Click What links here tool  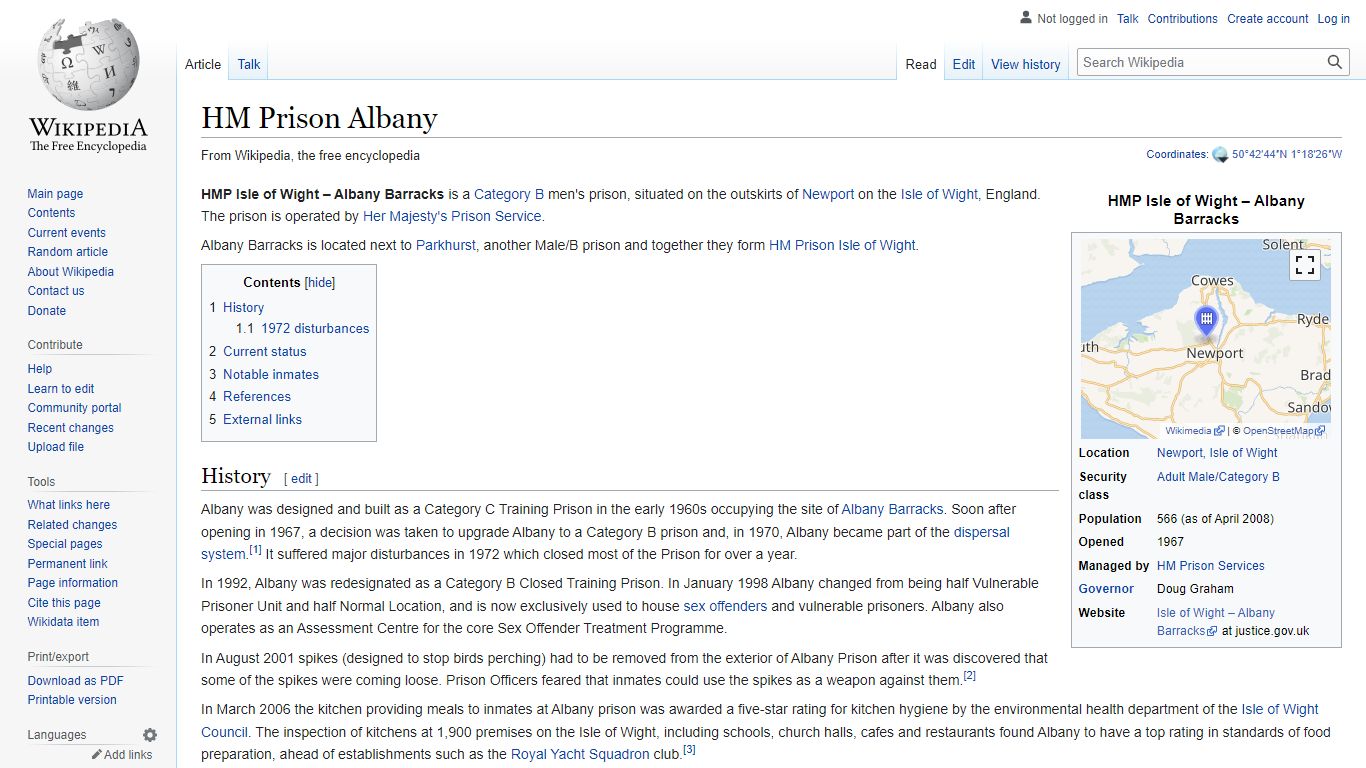pyautogui.click(x=68, y=505)
